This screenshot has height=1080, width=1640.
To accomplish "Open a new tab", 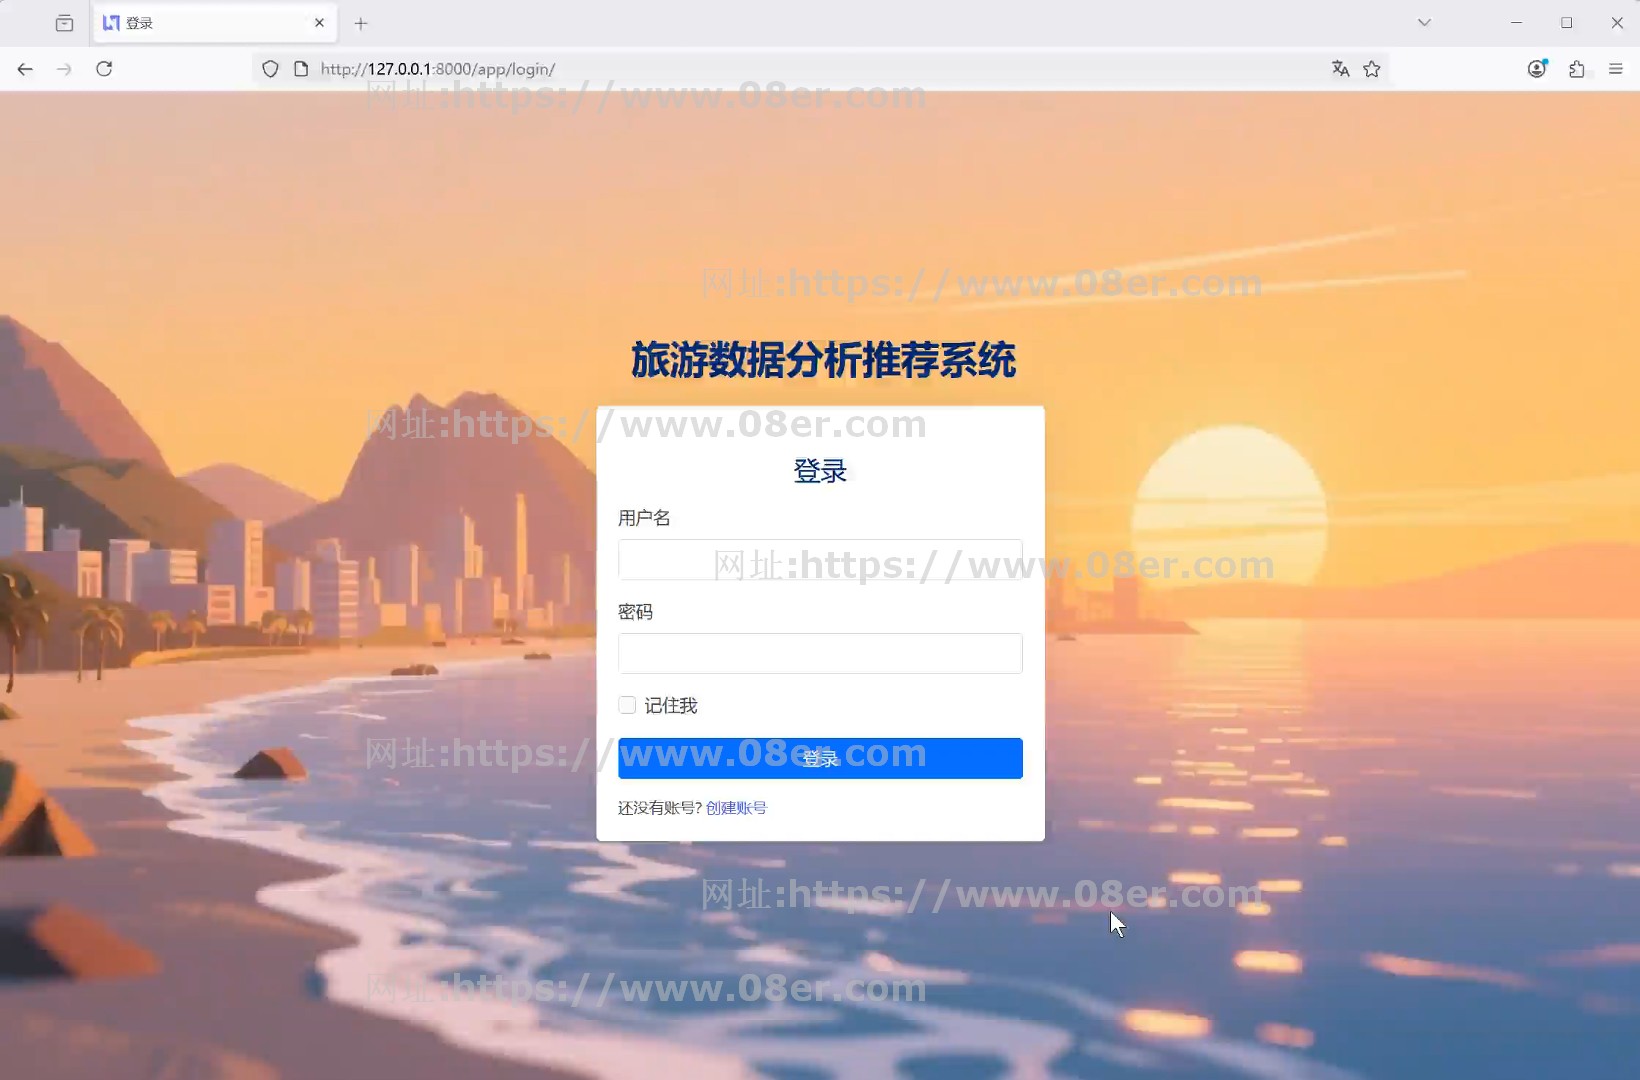I will (361, 23).
